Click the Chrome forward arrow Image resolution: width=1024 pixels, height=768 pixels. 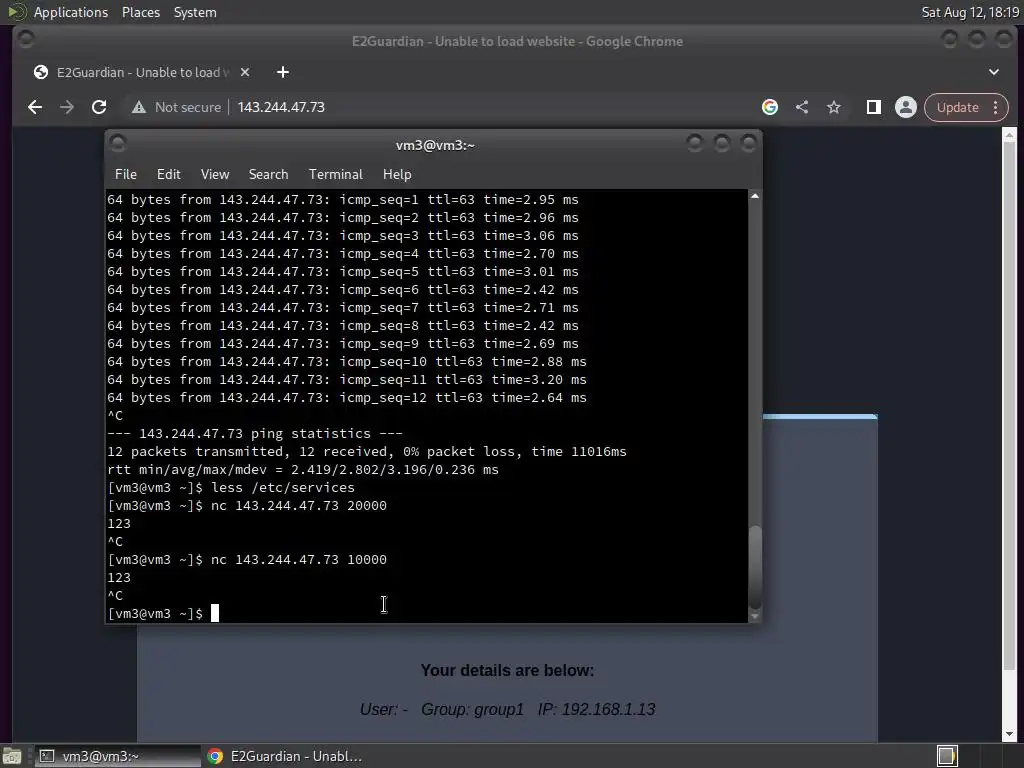(67, 107)
